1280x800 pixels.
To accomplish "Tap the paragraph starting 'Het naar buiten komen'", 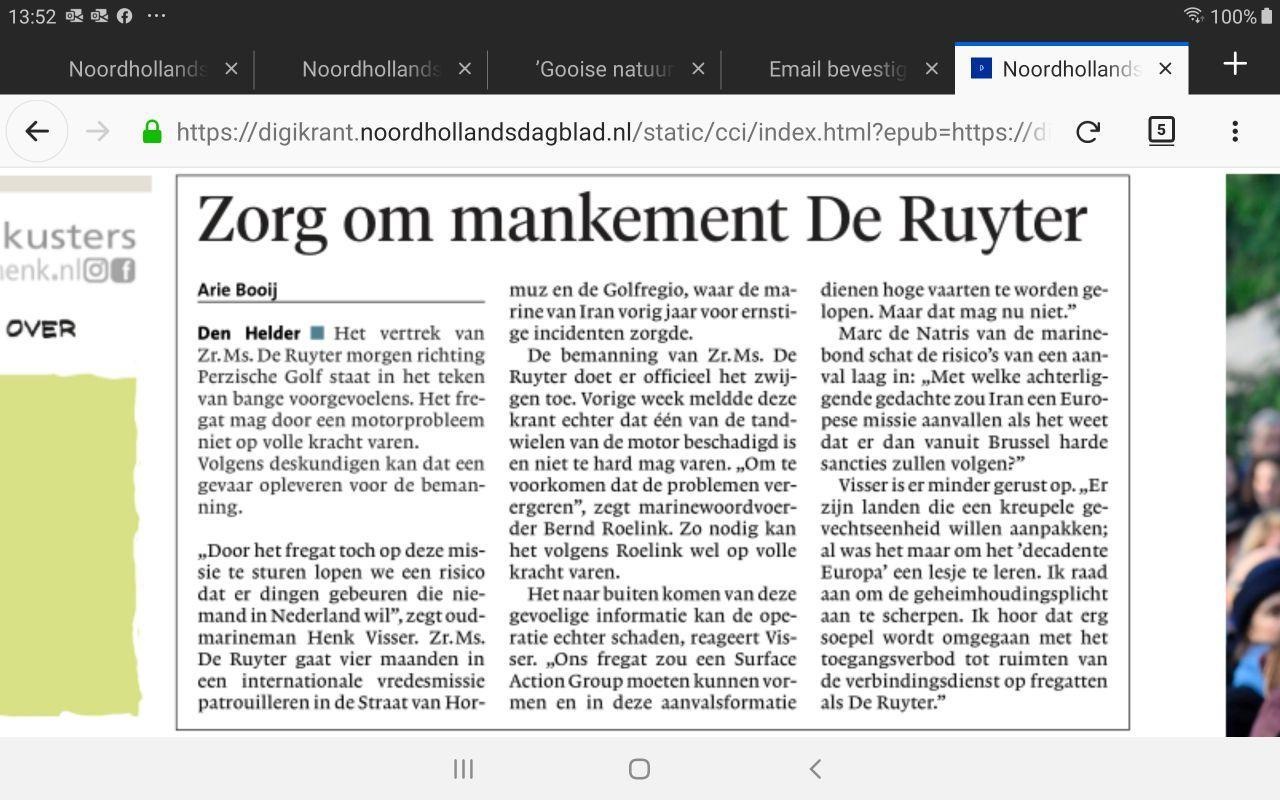I will 653,648.
